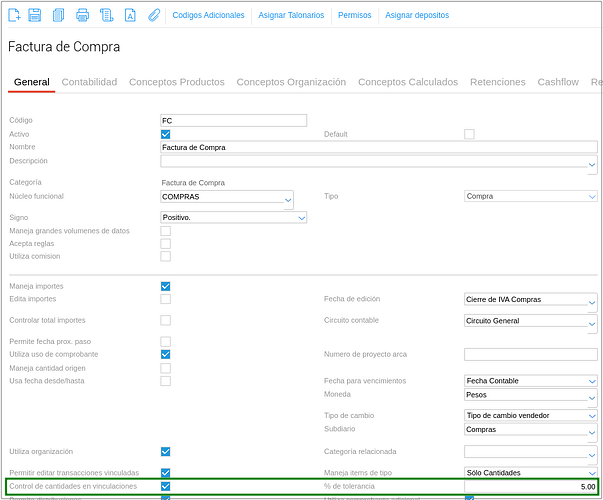Toggle the Utiliza uso de comprobante checkbox
Image resolution: width=603 pixels, height=500 pixels.
click(x=166, y=354)
